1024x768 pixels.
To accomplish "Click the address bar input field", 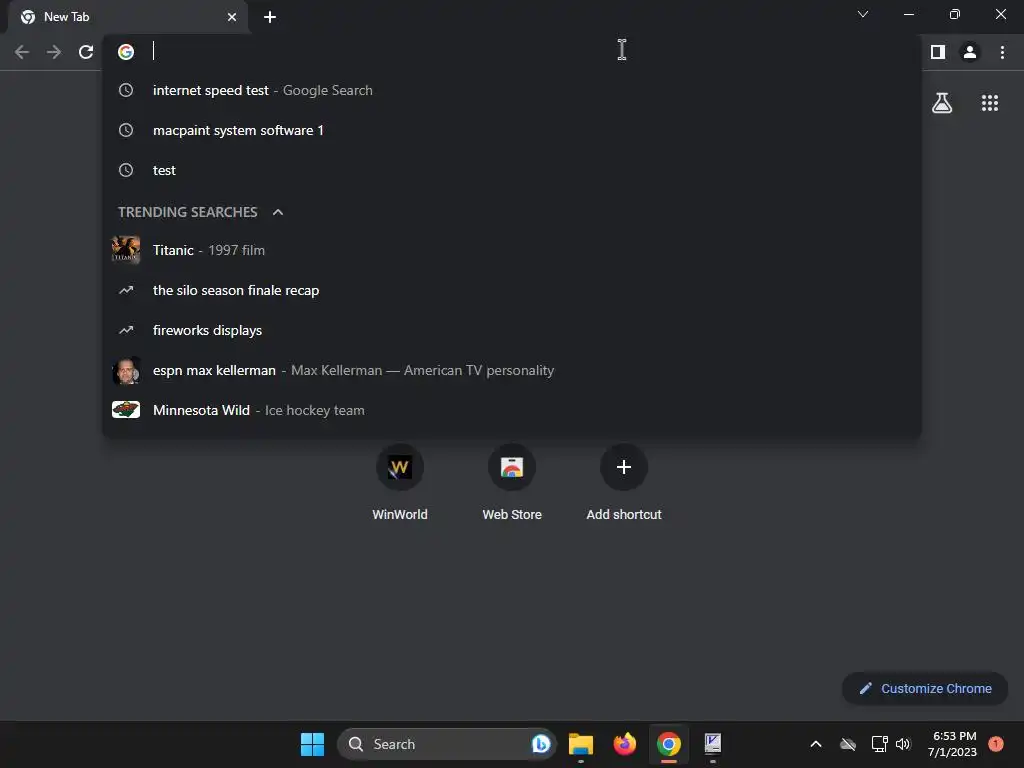I will click(x=513, y=52).
